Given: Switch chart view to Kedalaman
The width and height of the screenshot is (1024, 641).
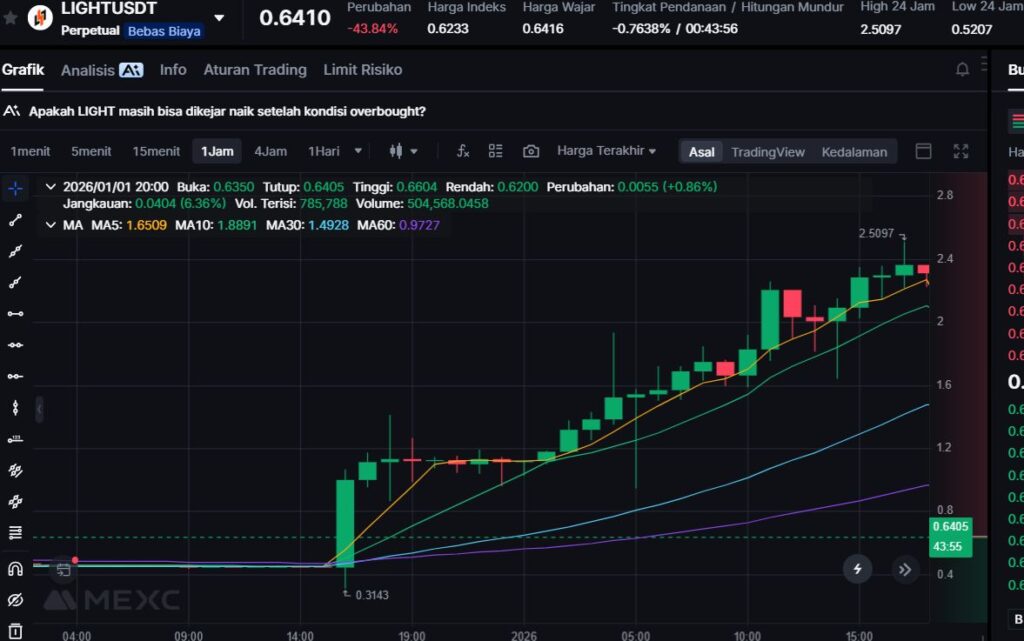Looking at the screenshot, I should pyautogui.click(x=854, y=152).
